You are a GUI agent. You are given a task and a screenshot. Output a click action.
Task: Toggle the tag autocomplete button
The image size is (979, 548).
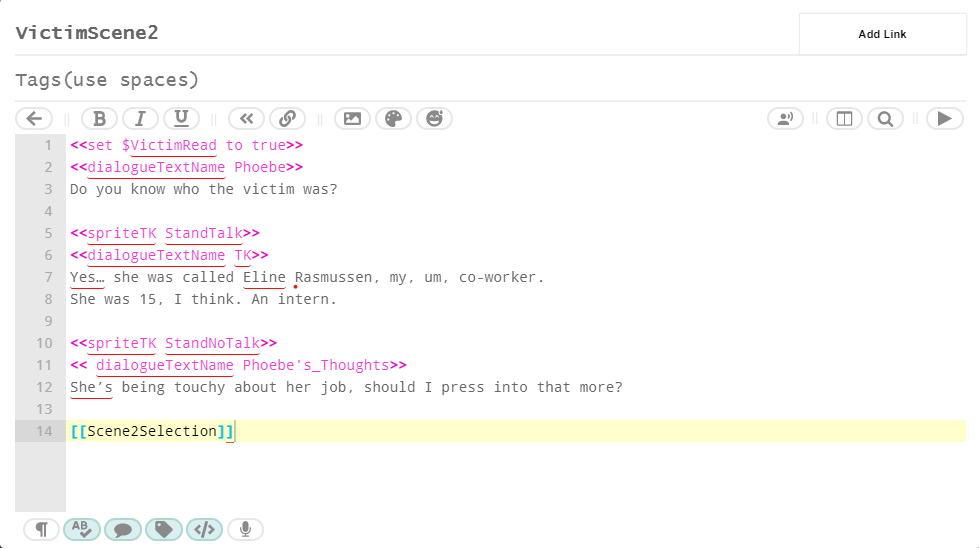click(164, 530)
